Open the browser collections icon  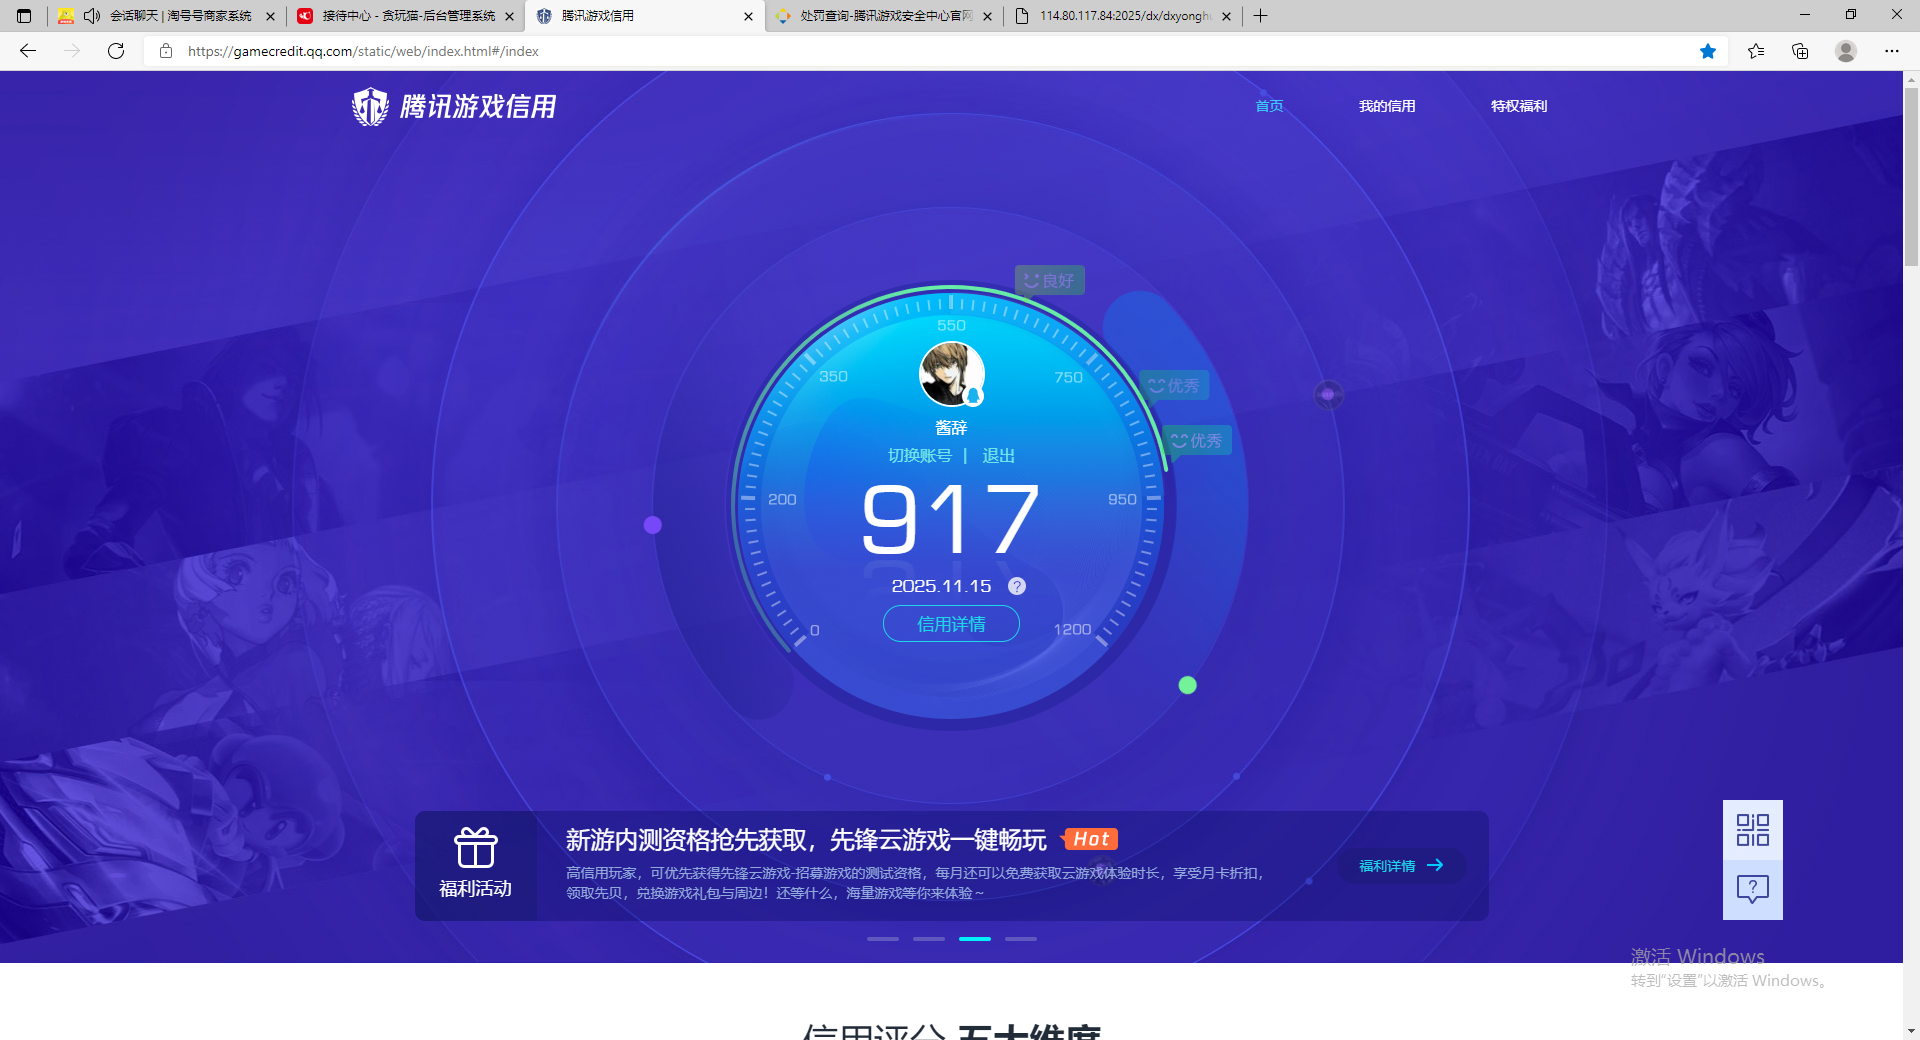pyautogui.click(x=1800, y=51)
